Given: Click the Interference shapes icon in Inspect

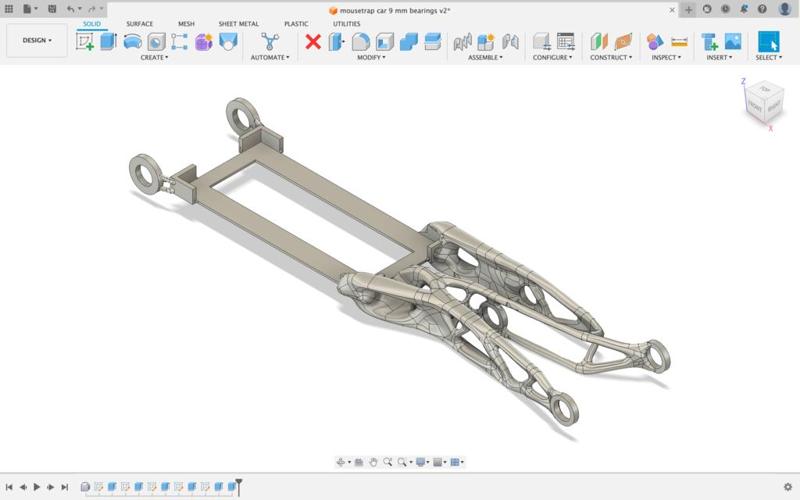Looking at the screenshot, I should click(x=655, y=42).
